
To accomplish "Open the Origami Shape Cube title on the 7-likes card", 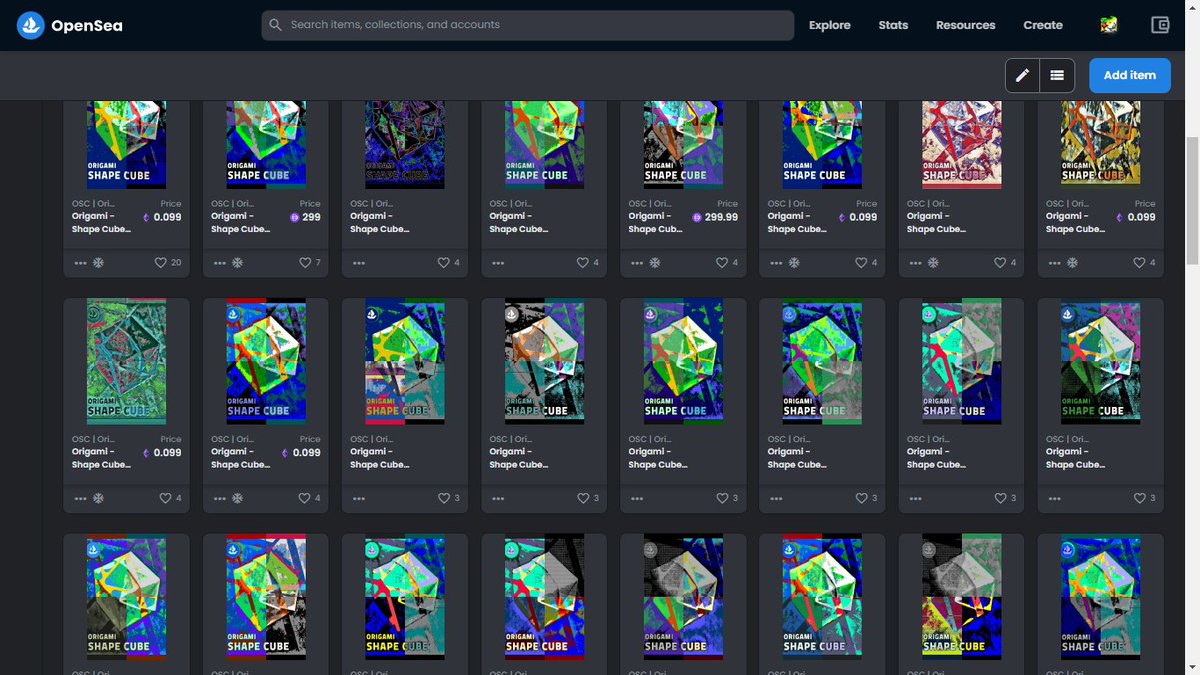I will click(240, 222).
